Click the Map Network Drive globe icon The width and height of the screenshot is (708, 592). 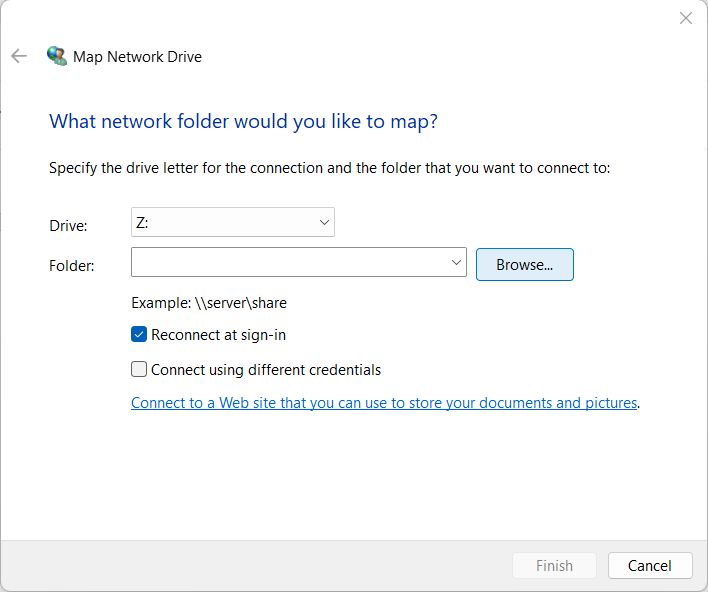click(x=57, y=56)
